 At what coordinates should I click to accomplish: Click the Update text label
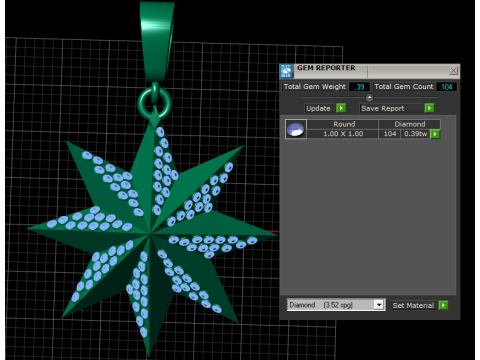click(318, 108)
